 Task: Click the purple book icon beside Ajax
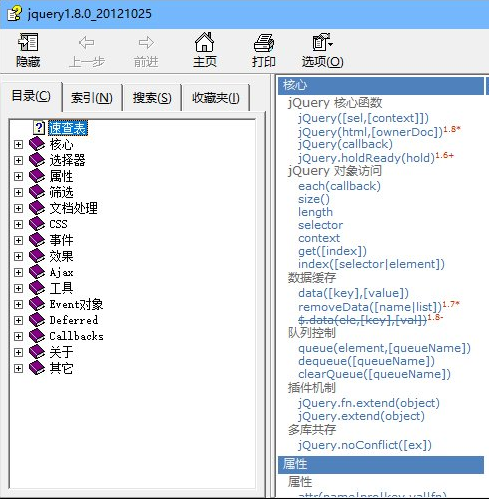tap(37, 272)
